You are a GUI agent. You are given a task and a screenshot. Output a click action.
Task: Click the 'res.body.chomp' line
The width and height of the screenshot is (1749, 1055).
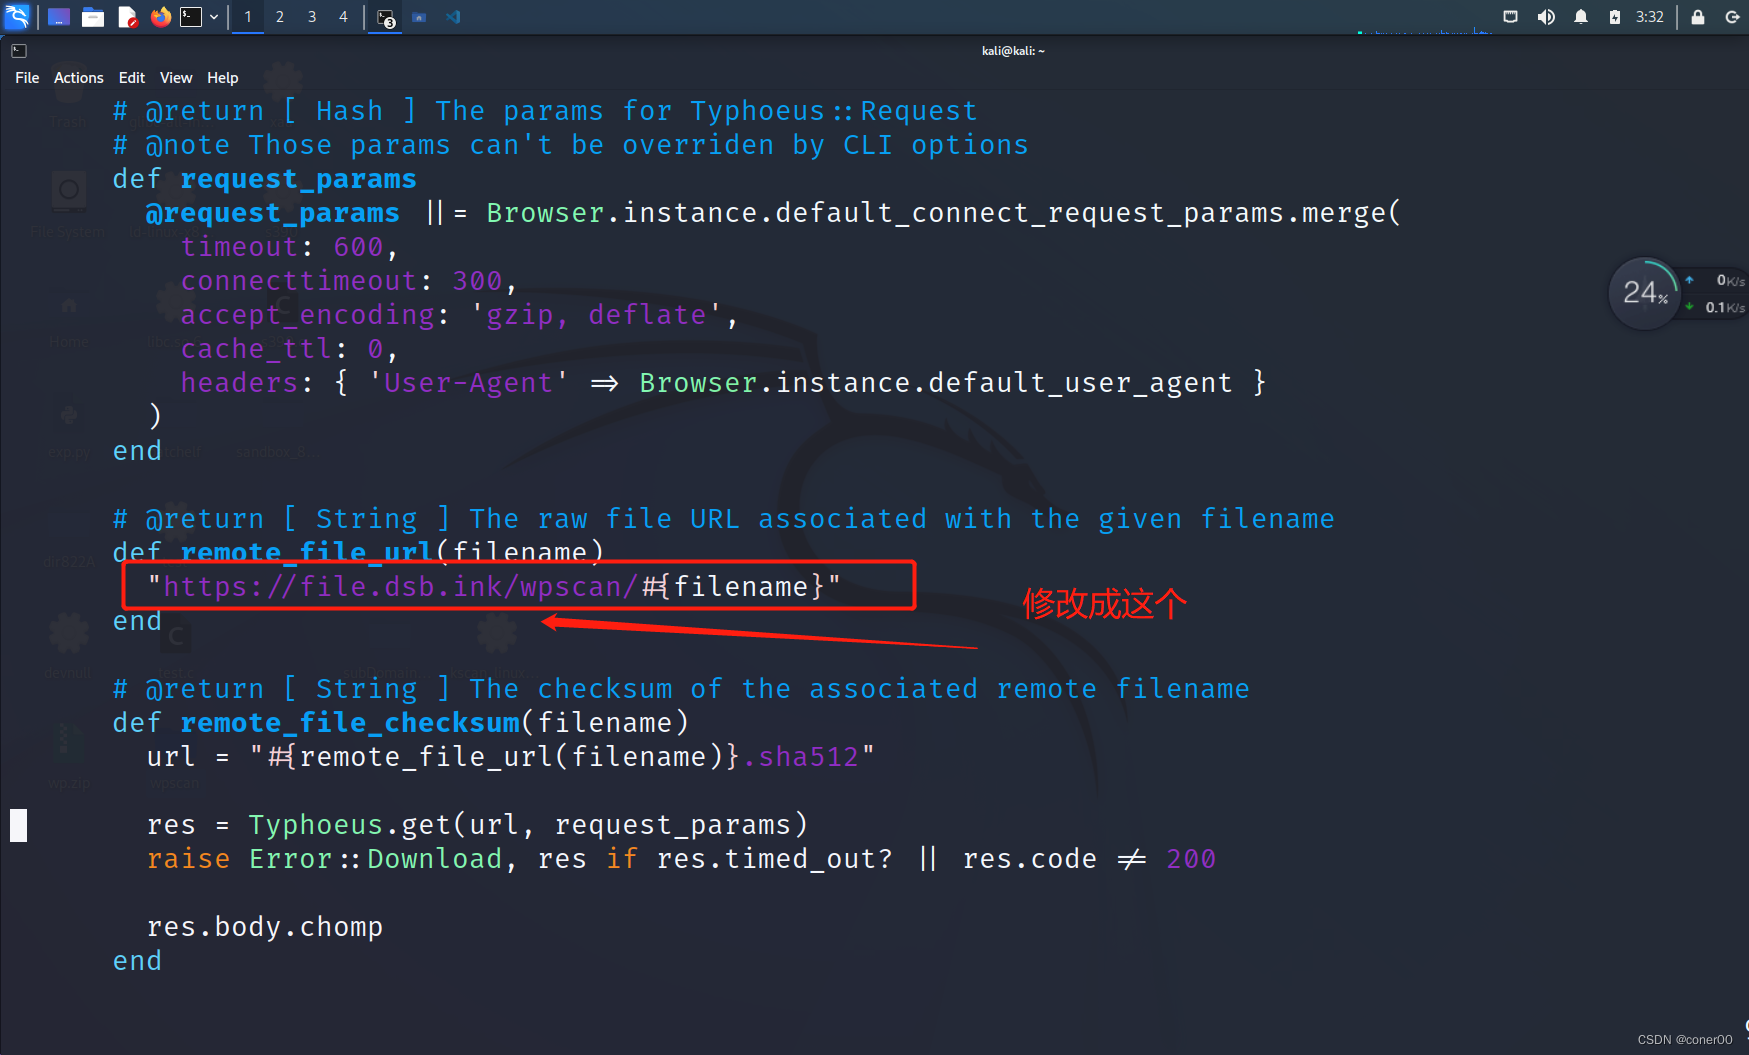[265, 927]
